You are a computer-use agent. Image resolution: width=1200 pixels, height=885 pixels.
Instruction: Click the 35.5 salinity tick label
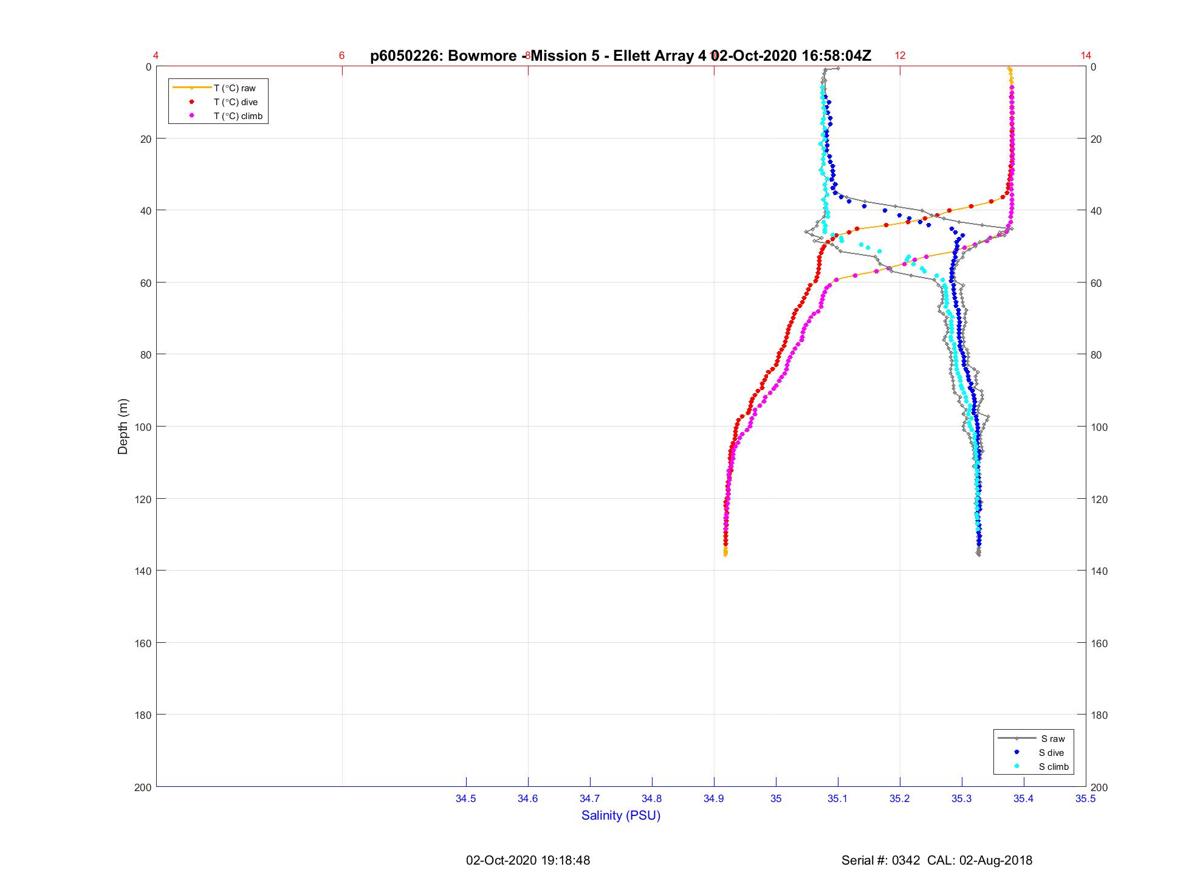pyautogui.click(x=1086, y=799)
